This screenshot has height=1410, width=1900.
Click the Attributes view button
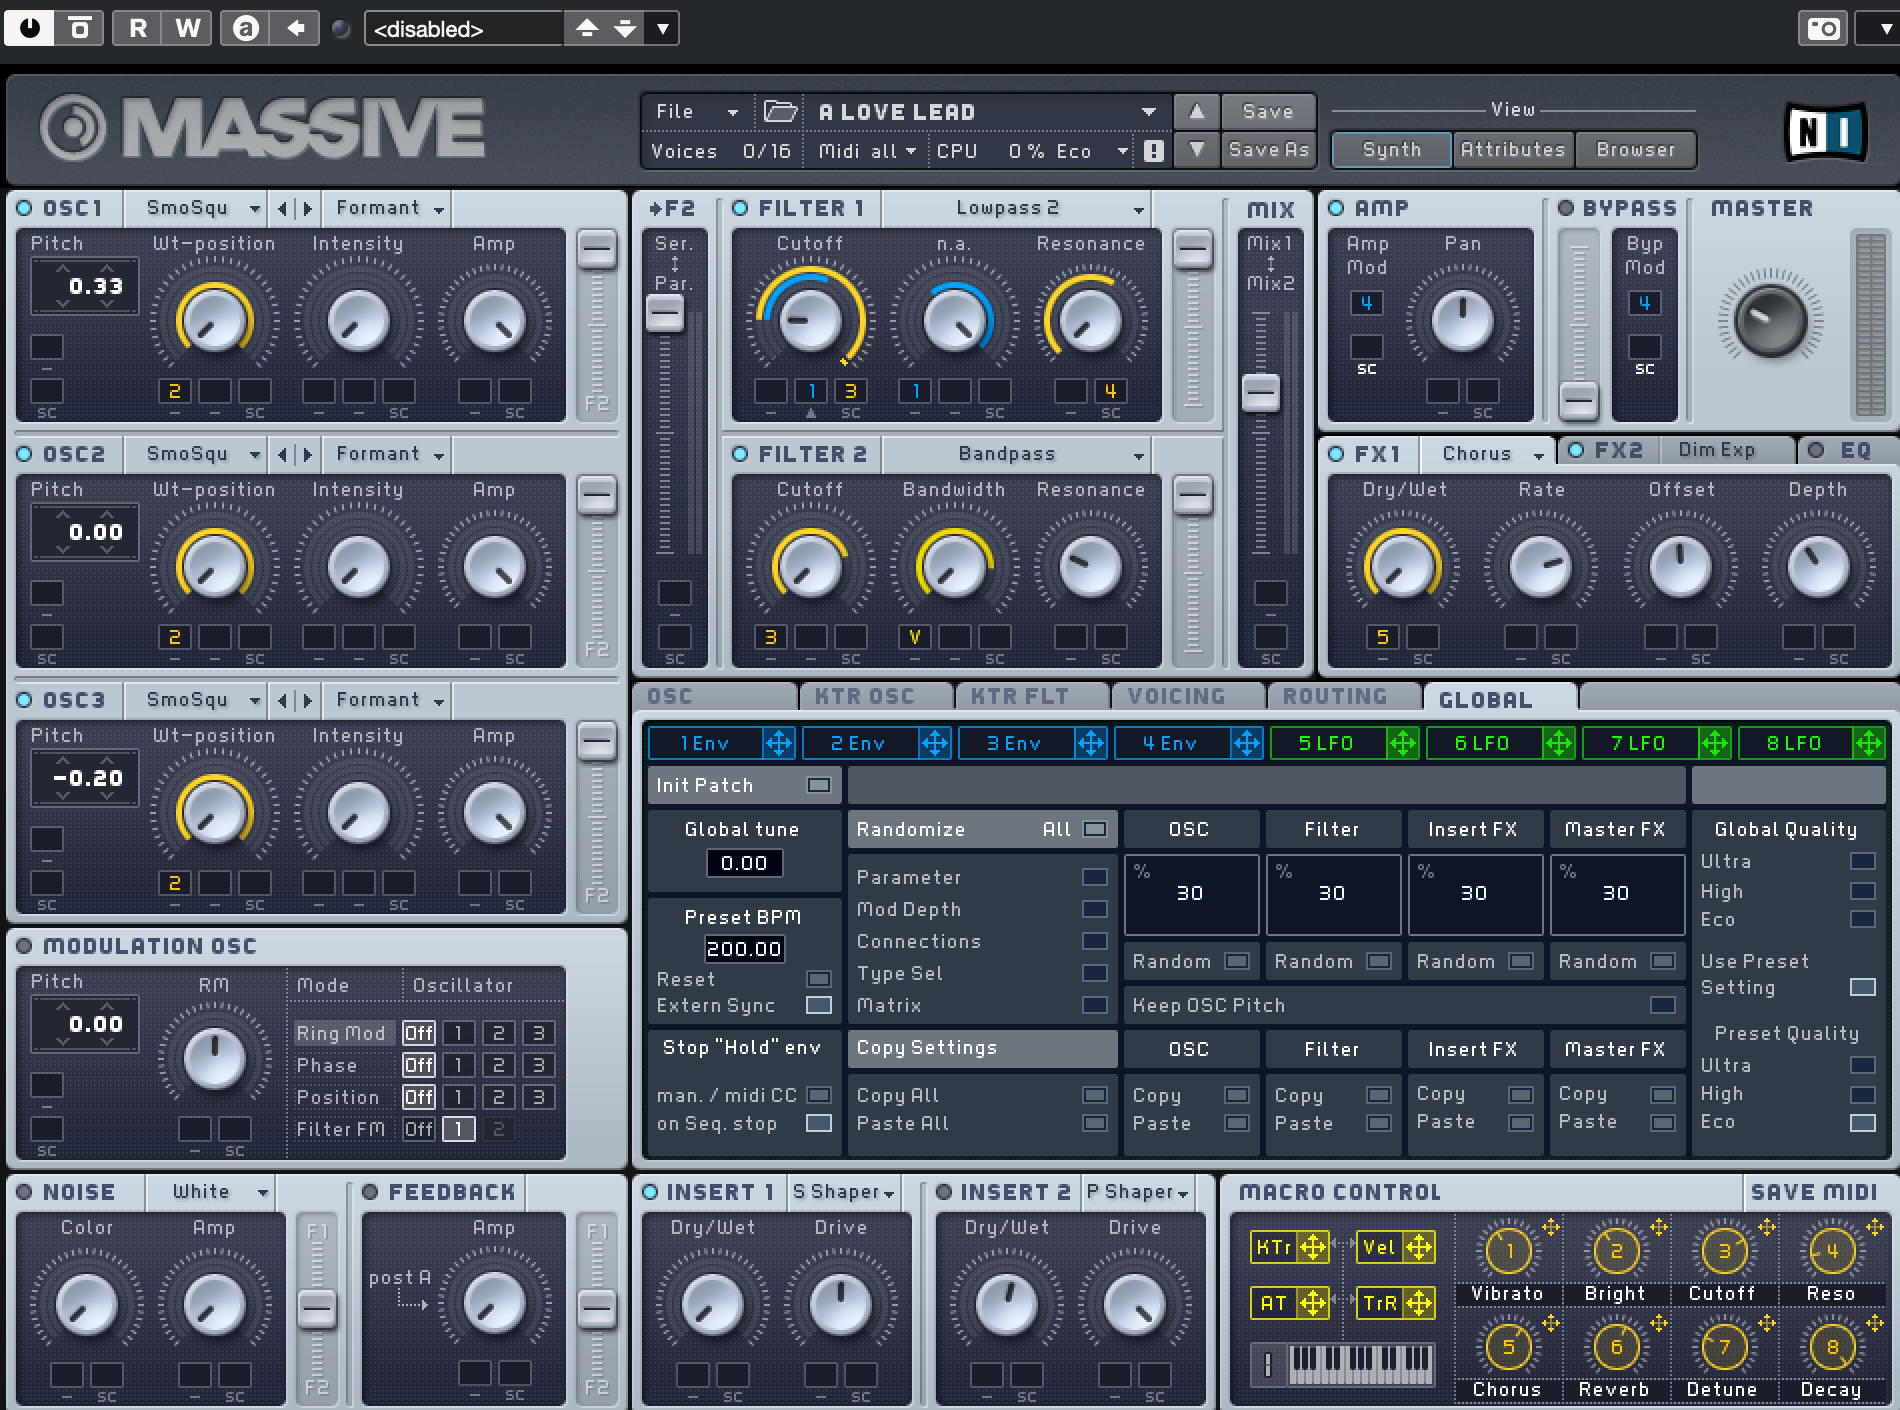point(1513,150)
